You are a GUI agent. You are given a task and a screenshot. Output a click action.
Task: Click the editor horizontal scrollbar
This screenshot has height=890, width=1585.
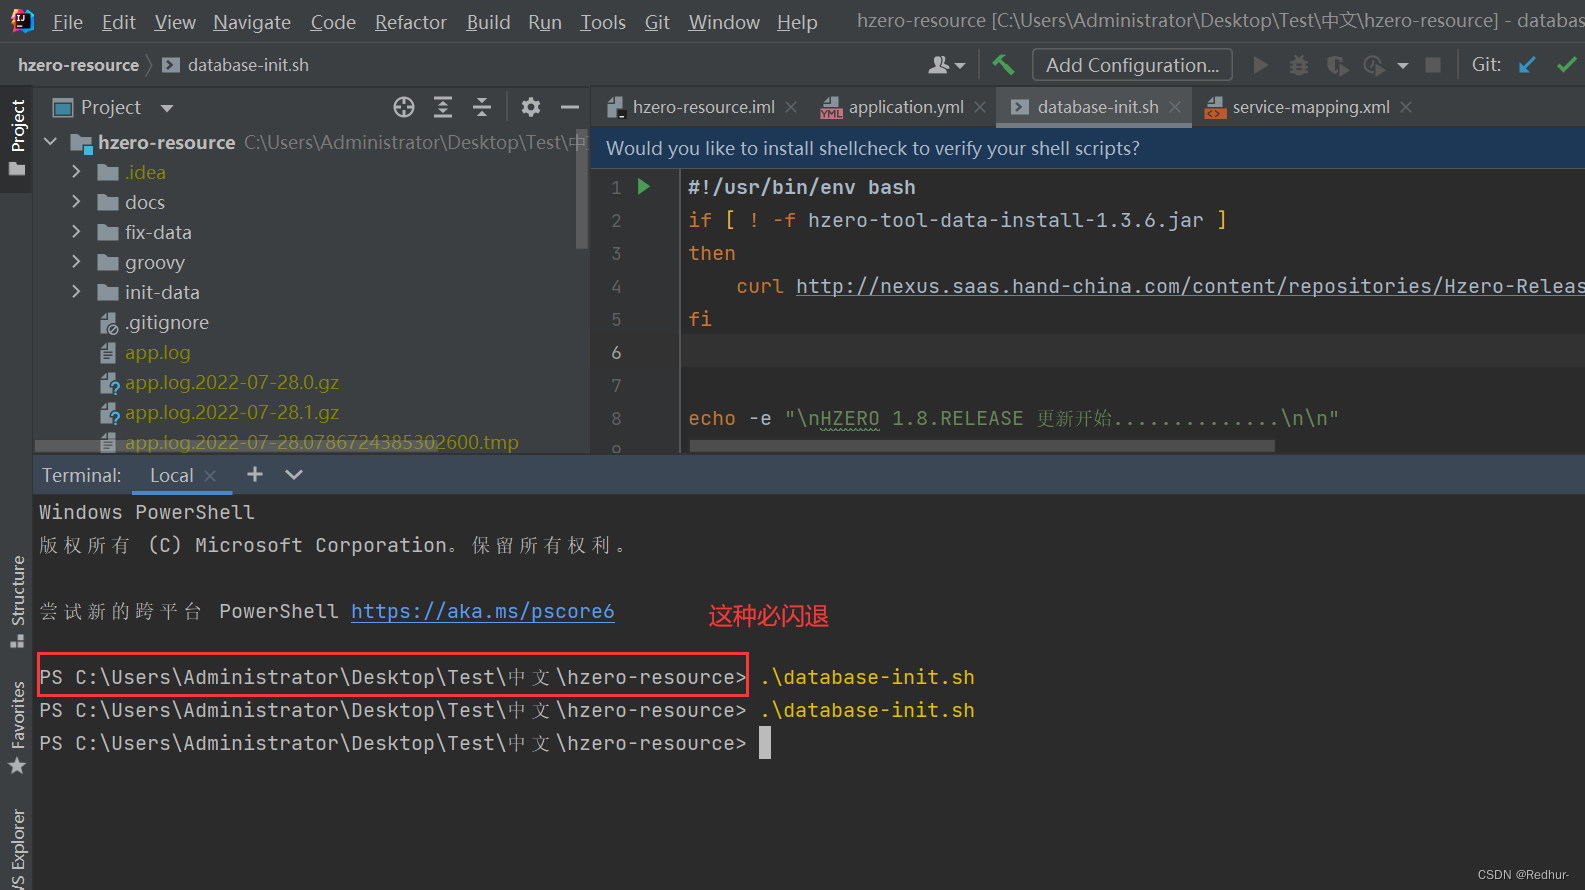point(982,446)
